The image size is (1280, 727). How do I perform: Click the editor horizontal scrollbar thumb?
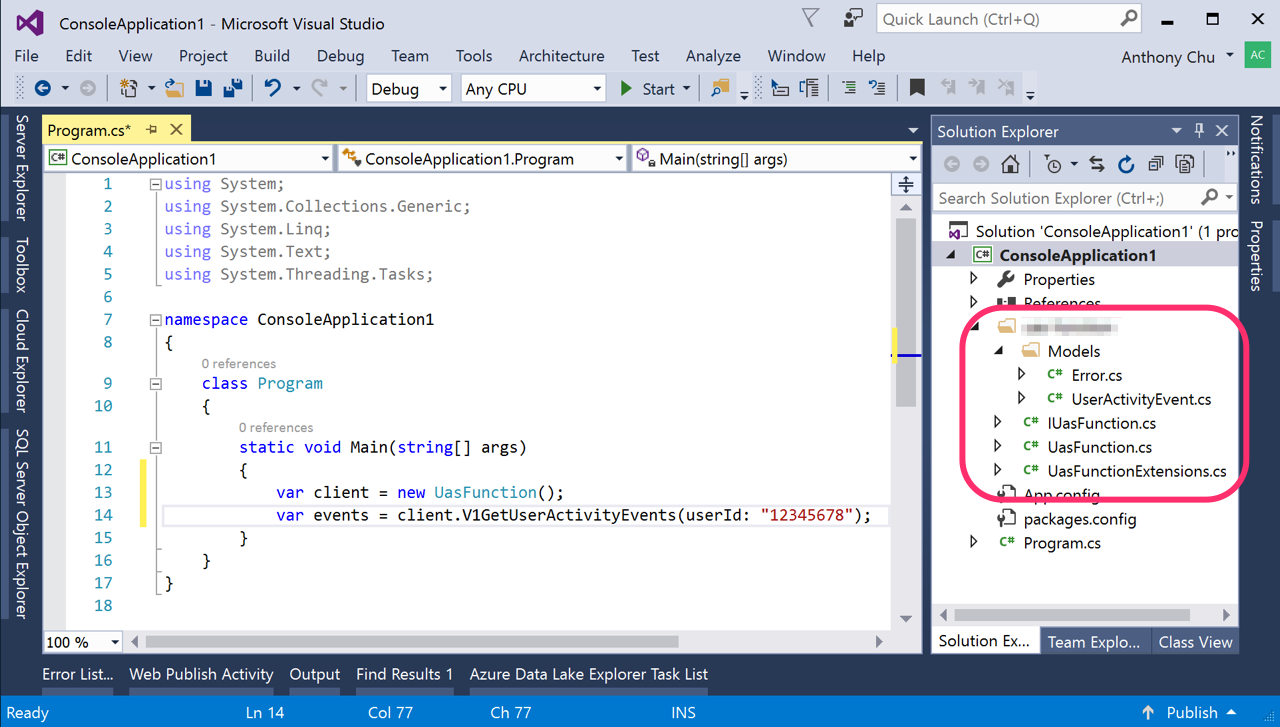pos(412,641)
